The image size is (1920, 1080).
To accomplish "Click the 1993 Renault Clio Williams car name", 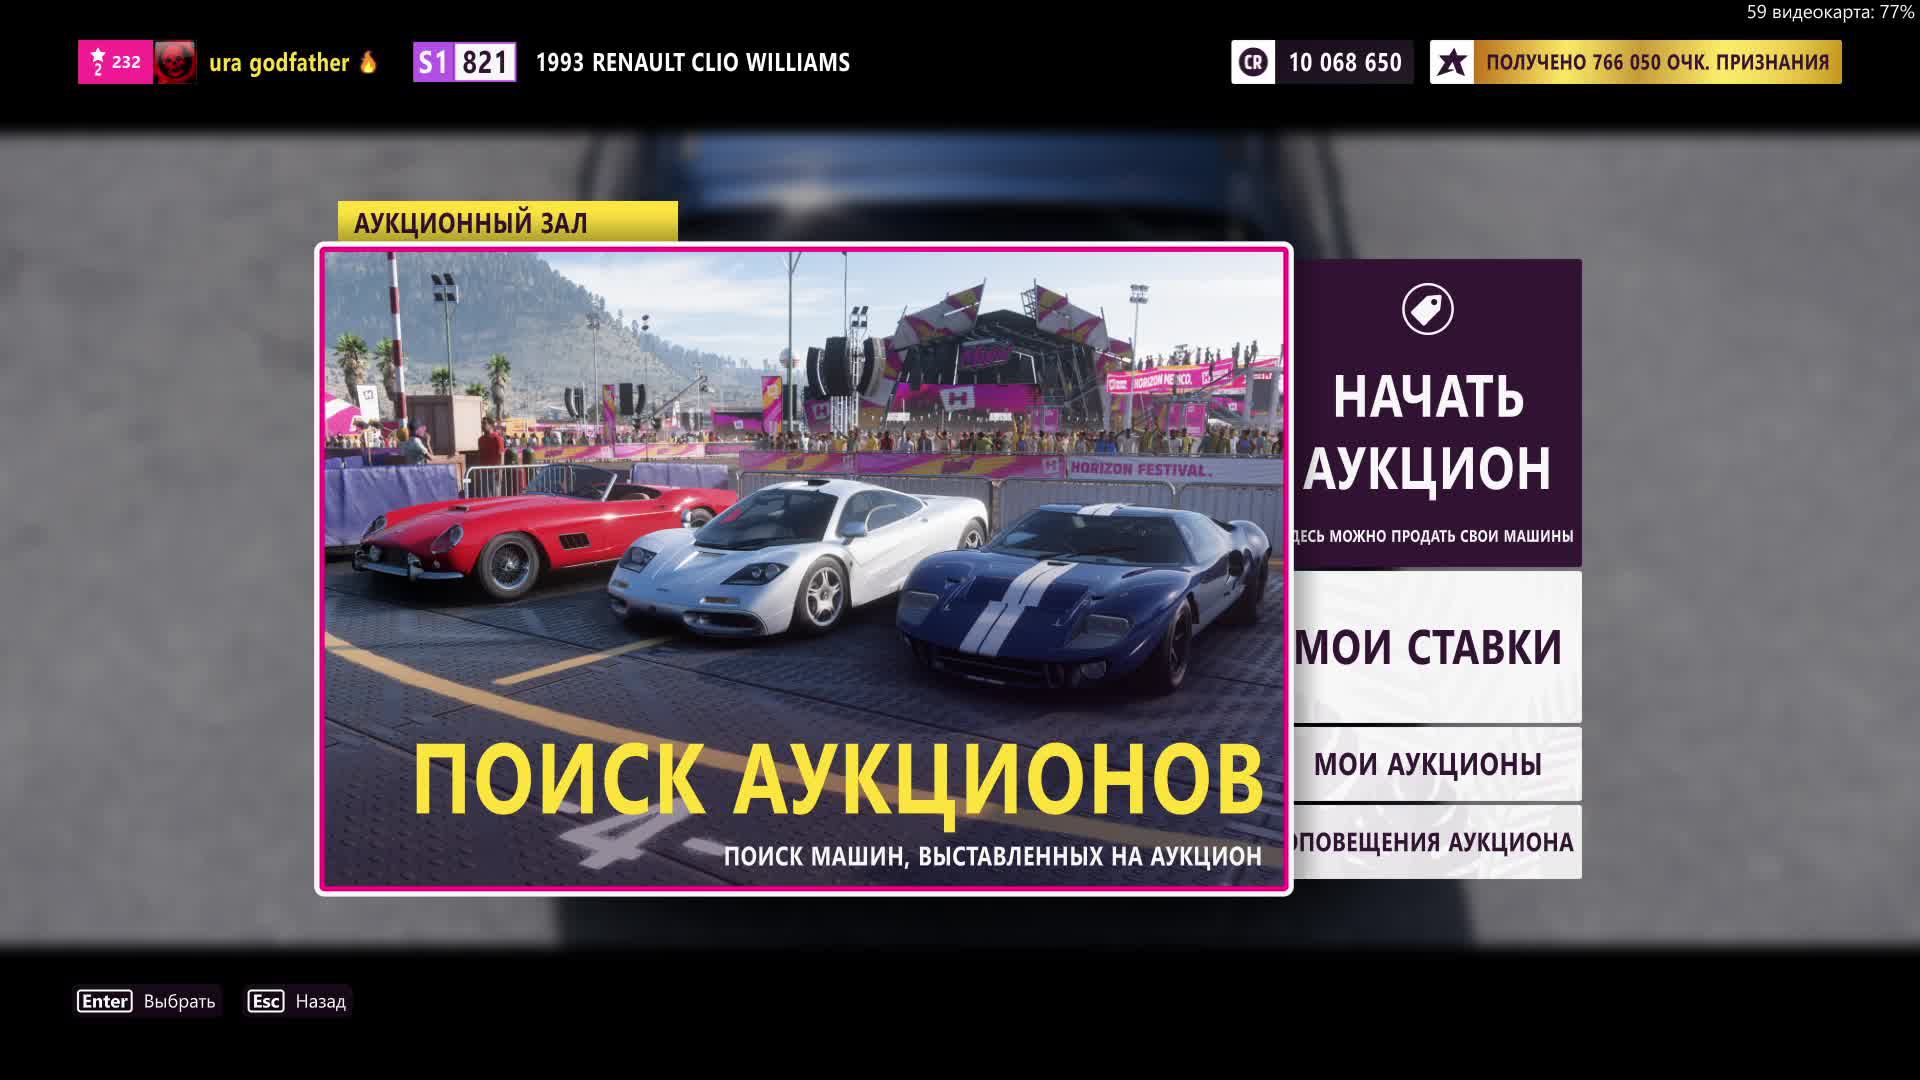I will coord(692,62).
